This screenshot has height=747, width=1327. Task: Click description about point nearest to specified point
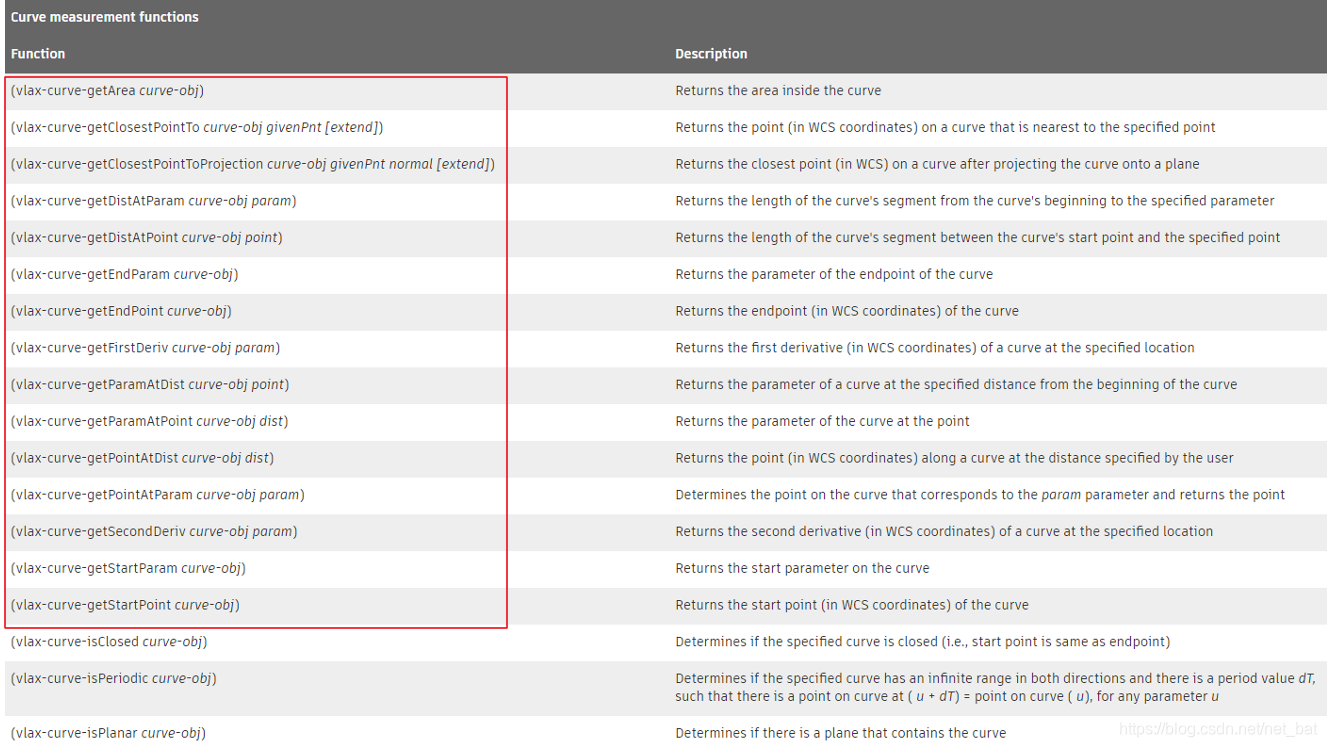click(x=945, y=128)
